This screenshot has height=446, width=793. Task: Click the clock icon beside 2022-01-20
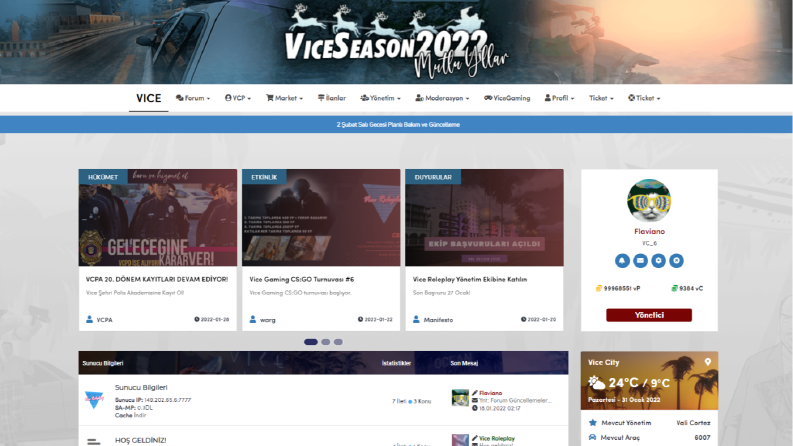[523, 319]
